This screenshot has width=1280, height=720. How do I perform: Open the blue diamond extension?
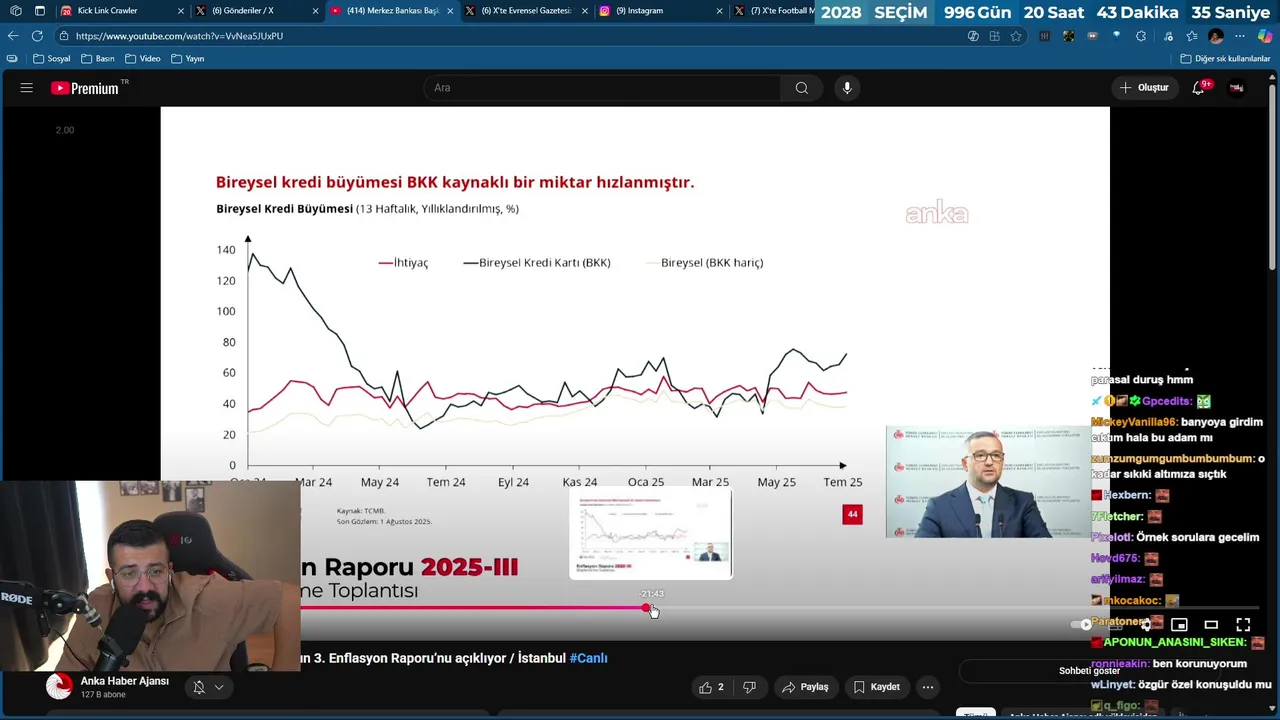[1116, 36]
